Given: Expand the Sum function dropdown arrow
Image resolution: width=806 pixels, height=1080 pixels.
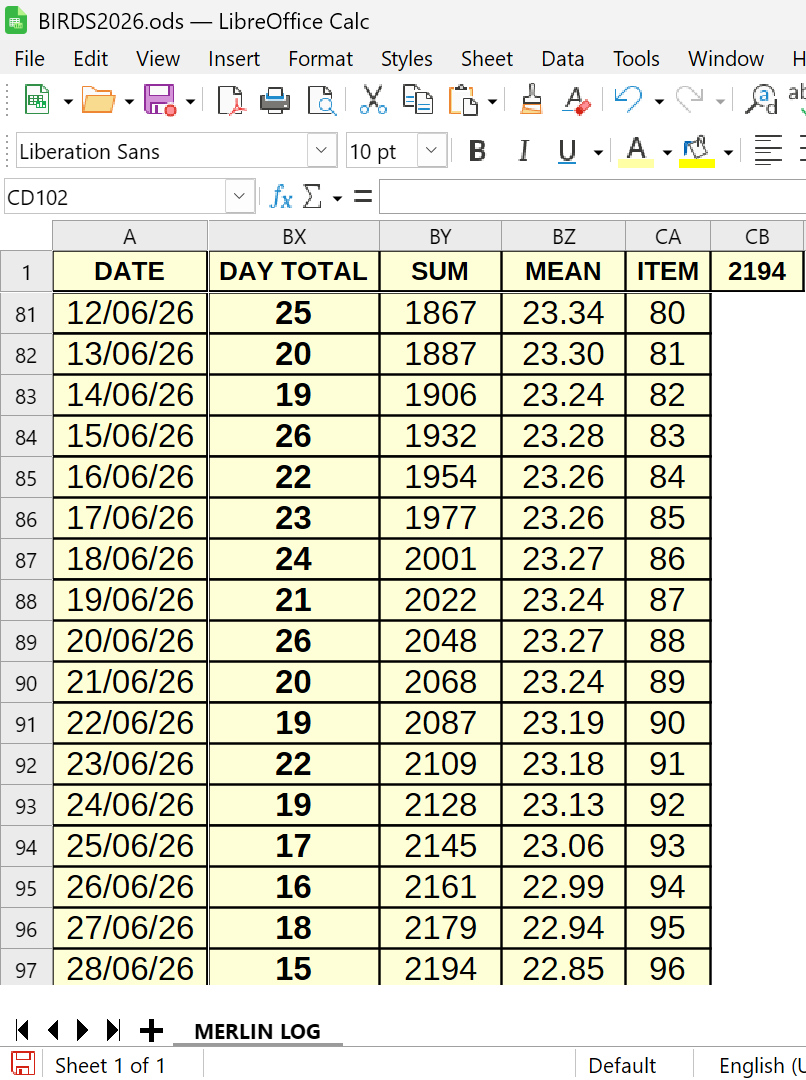Looking at the screenshot, I should click(x=337, y=198).
